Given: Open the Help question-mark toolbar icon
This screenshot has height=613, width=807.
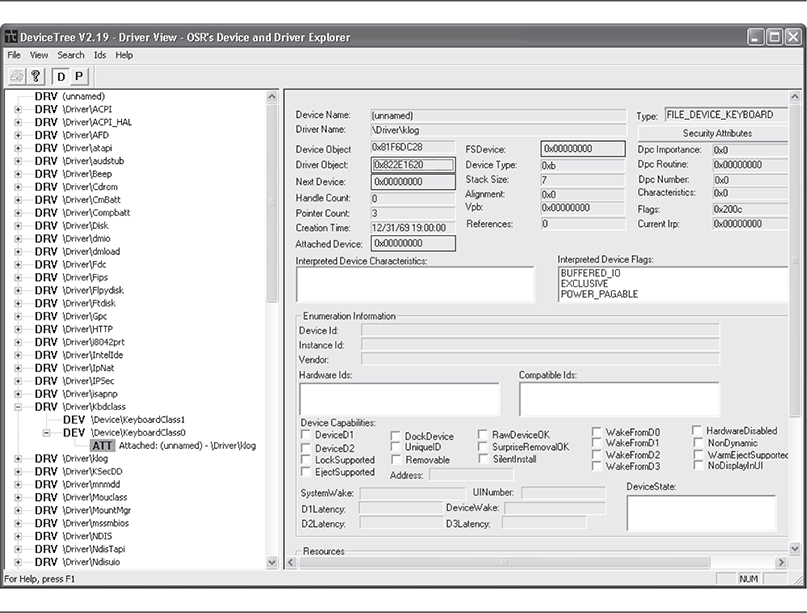Looking at the screenshot, I should 35,76.
